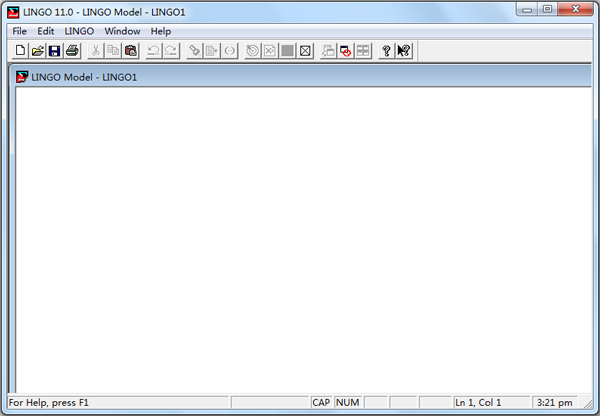Create a new model with New icon
Screen dimensions: 600x416
point(20,51)
